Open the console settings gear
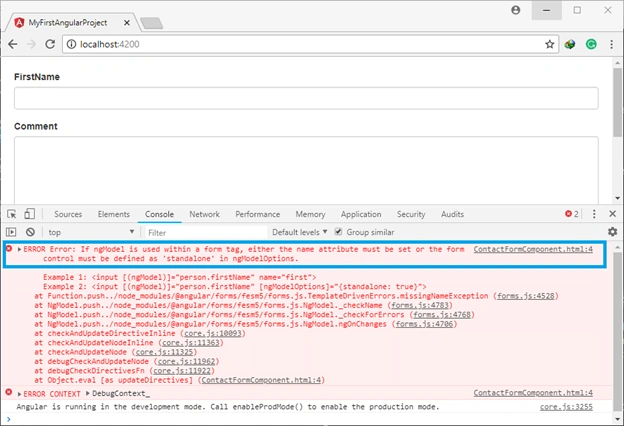624x426 pixels. click(x=612, y=232)
